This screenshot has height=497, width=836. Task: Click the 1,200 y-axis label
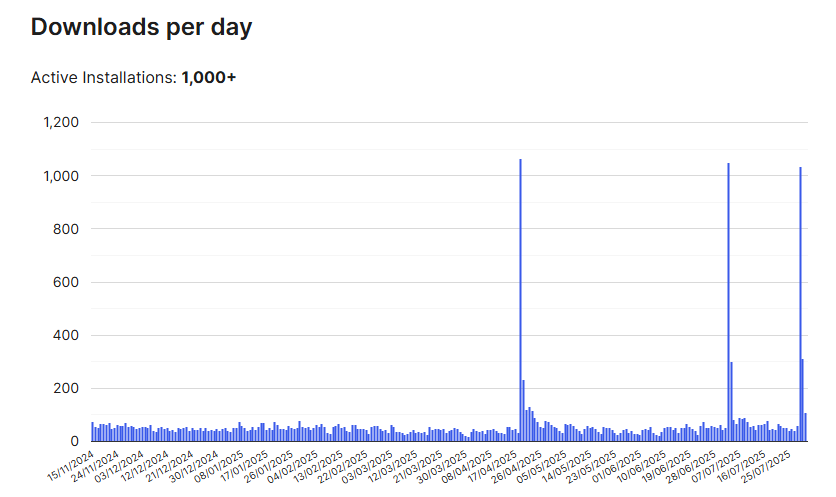pyautogui.click(x=60, y=122)
